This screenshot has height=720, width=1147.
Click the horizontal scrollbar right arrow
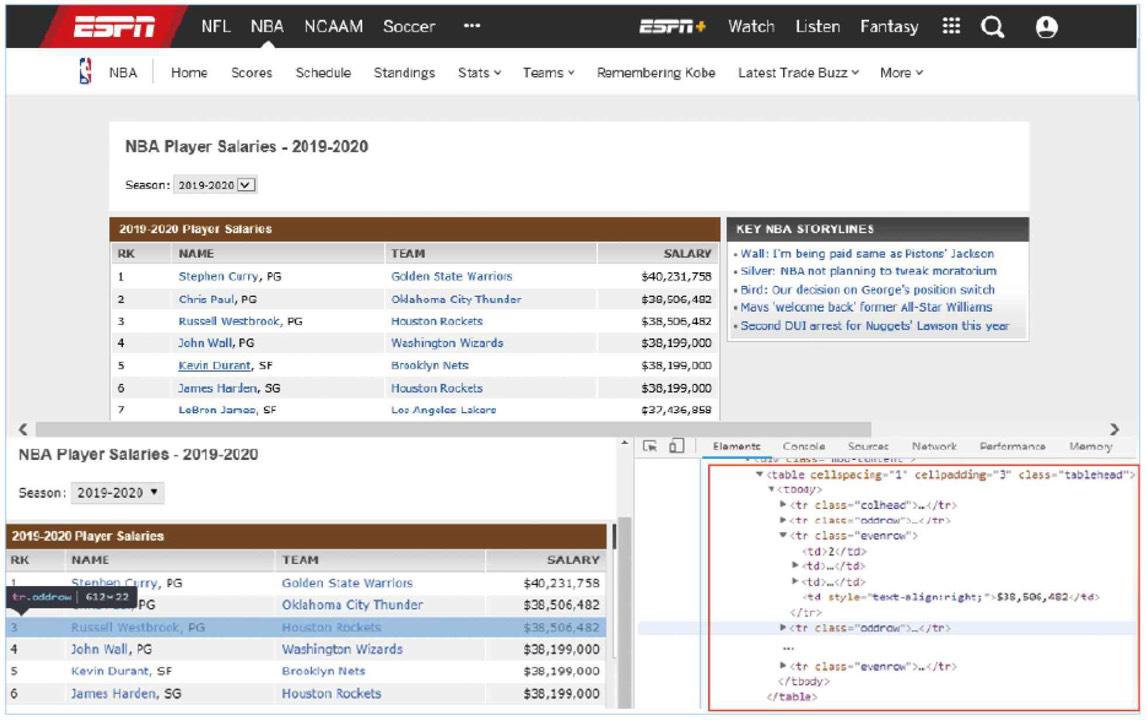pyautogui.click(x=1115, y=429)
